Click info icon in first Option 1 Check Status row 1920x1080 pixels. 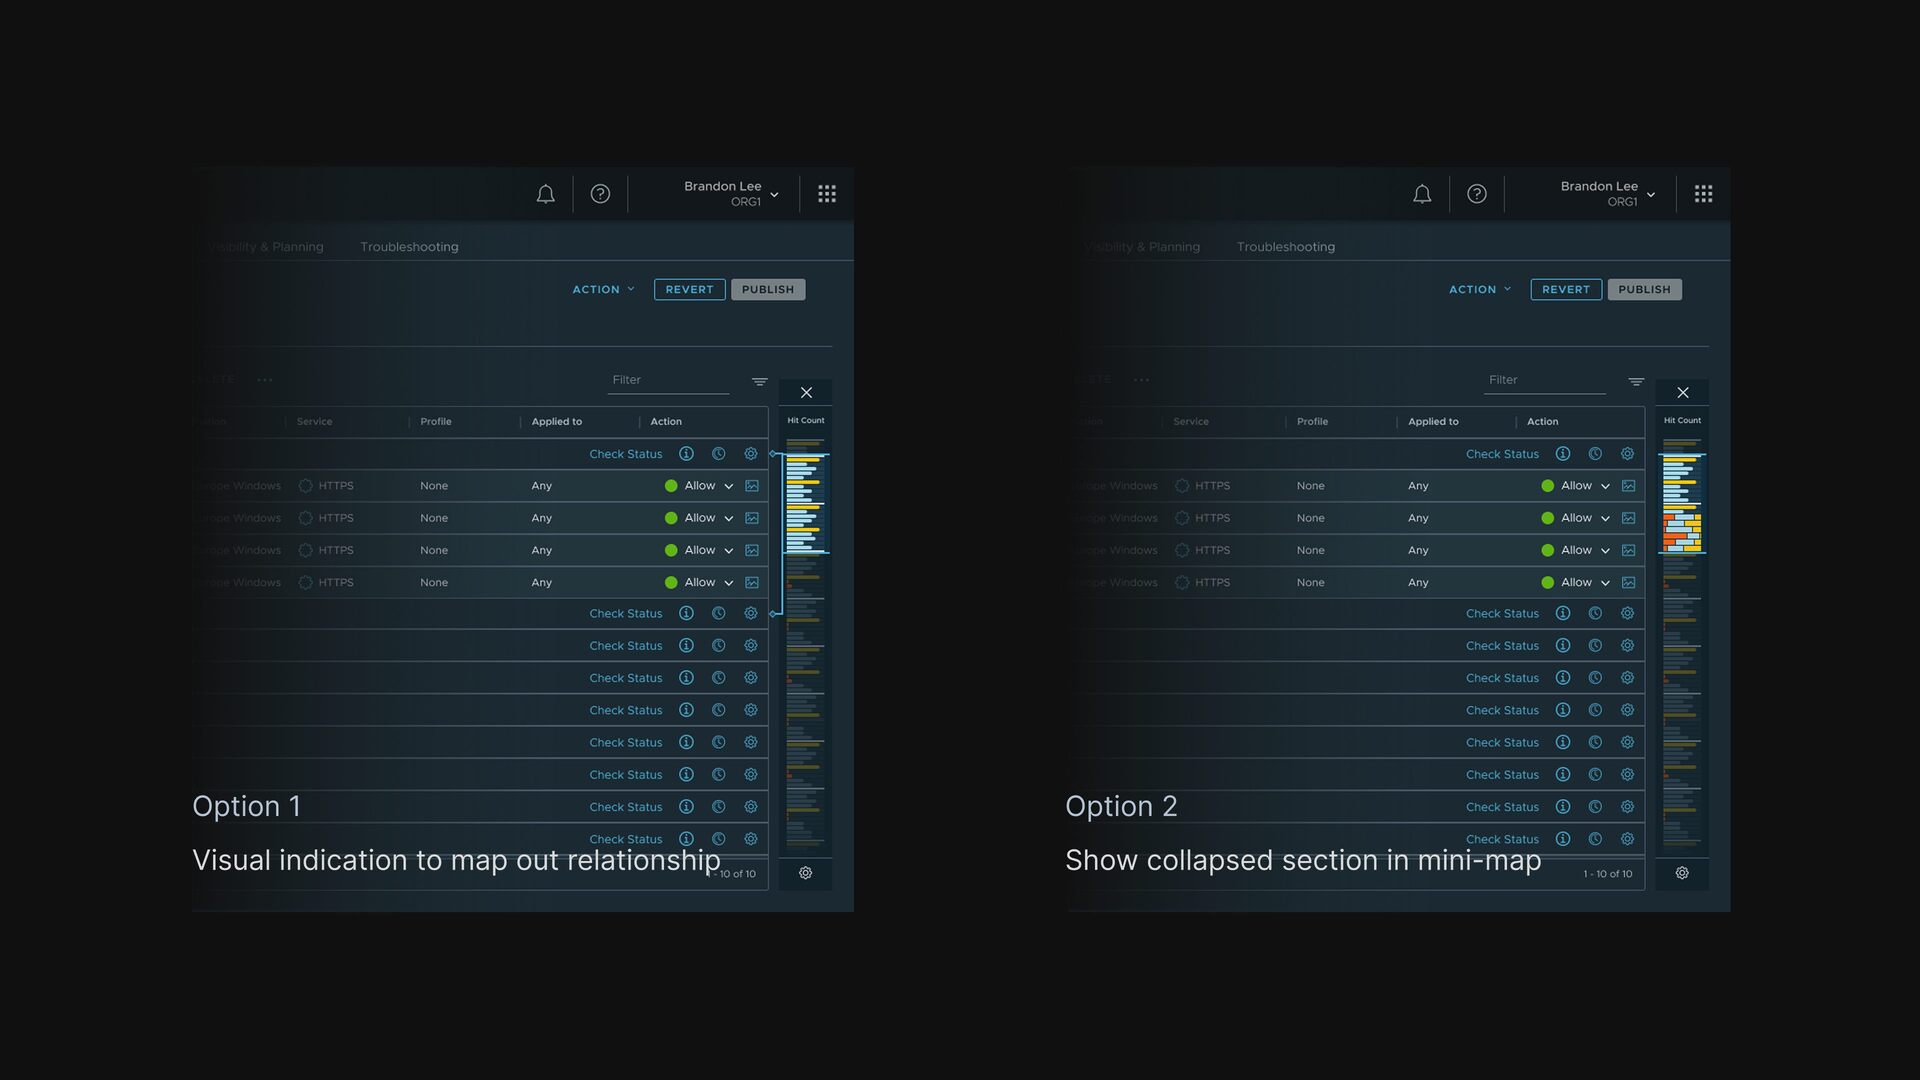(x=686, y=454)
